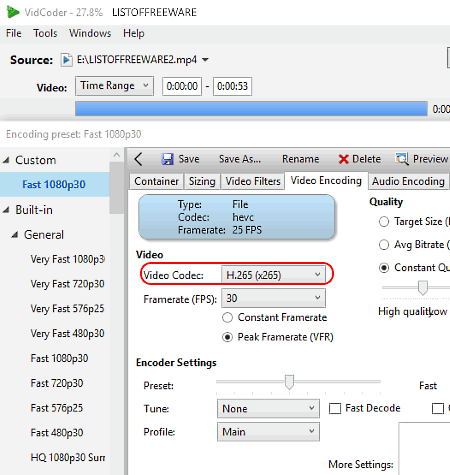
Task: Click the source video file icon
Action: [67, 60]
